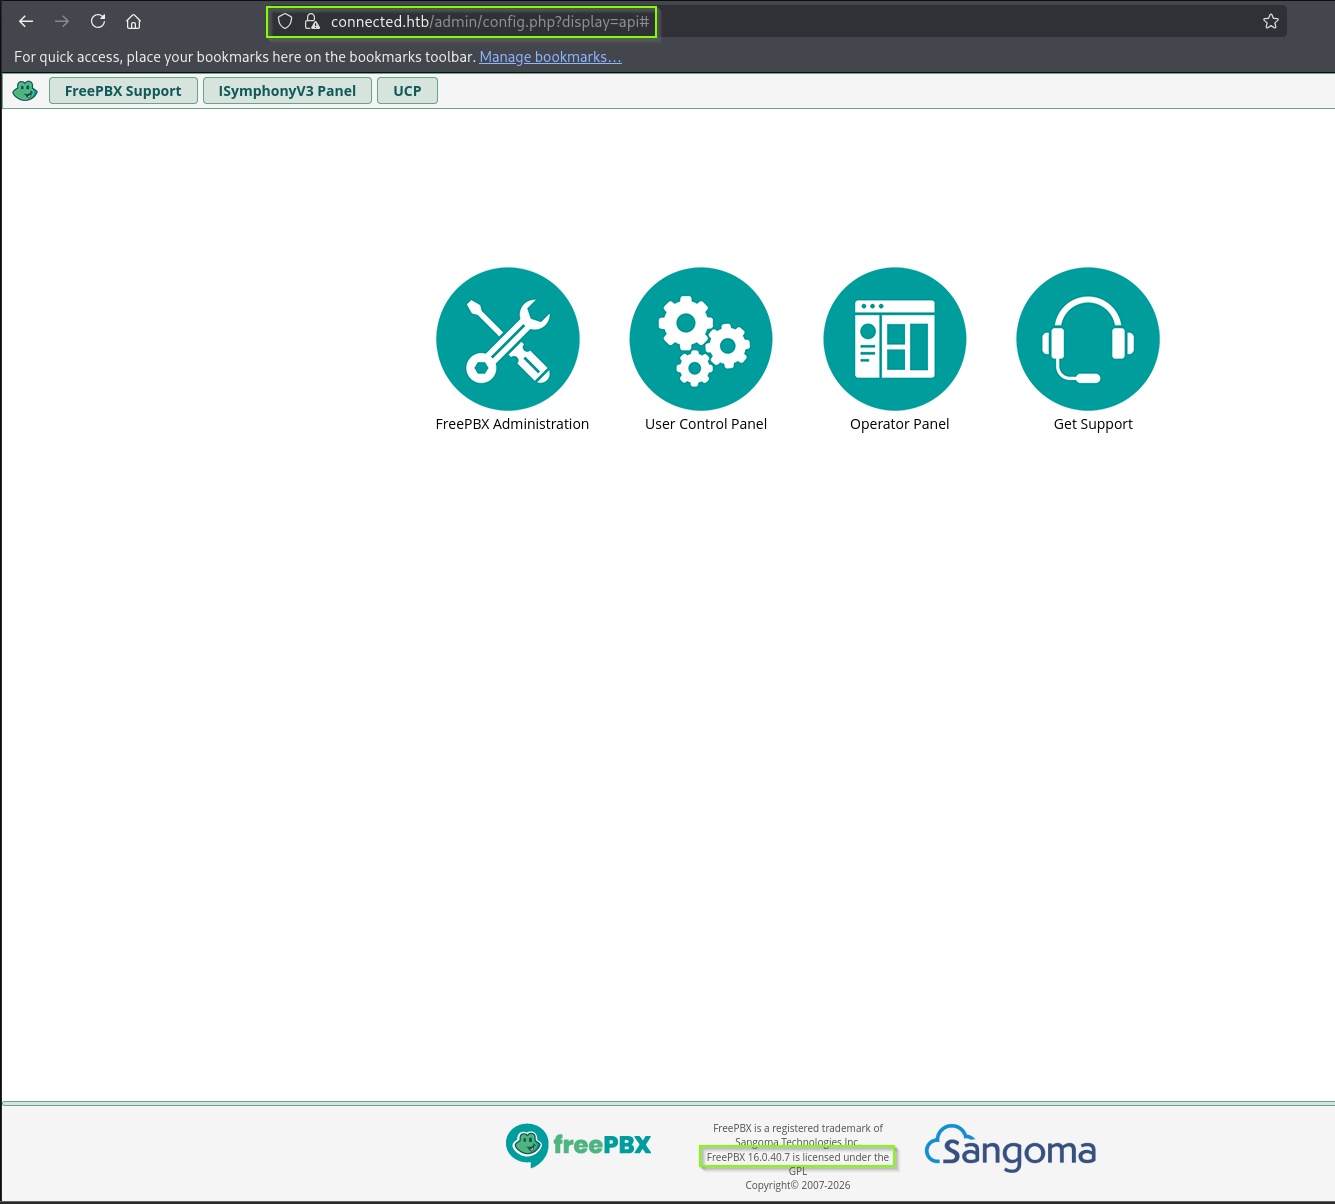Click the shield tracking protection icon

(x=285, y=21)
